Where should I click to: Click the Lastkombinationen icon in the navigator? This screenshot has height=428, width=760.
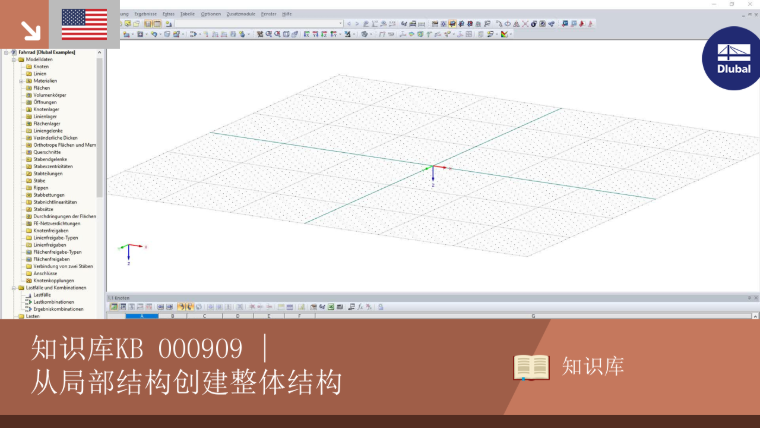(x=29, y=302)
